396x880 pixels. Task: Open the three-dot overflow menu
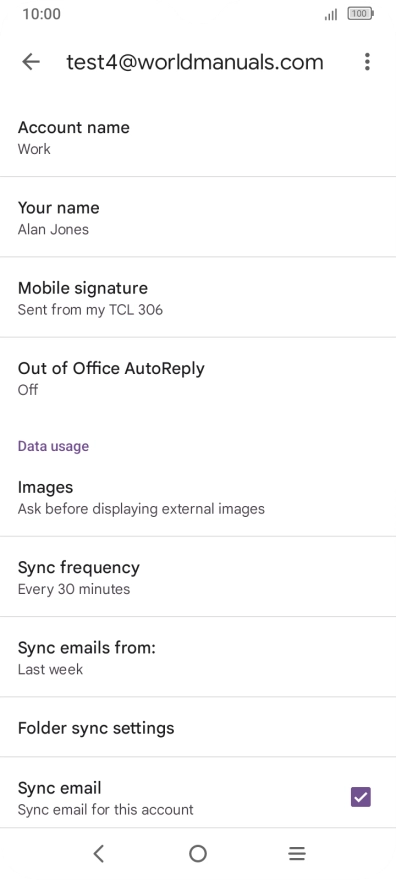(367, 62)
